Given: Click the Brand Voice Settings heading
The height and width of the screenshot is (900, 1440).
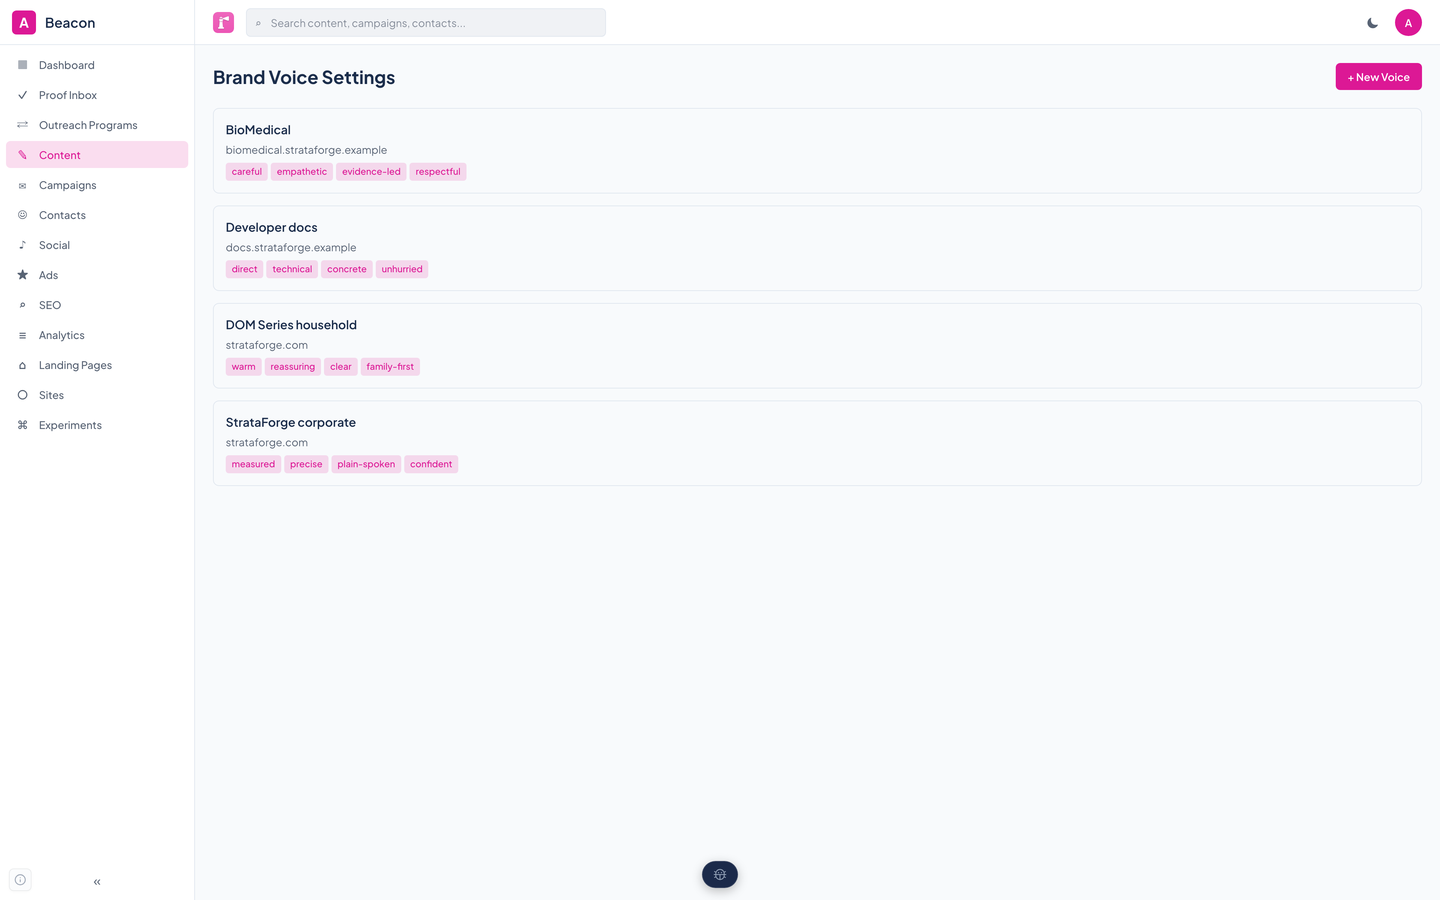Looking at the screenshot, I should click(304, 78).
